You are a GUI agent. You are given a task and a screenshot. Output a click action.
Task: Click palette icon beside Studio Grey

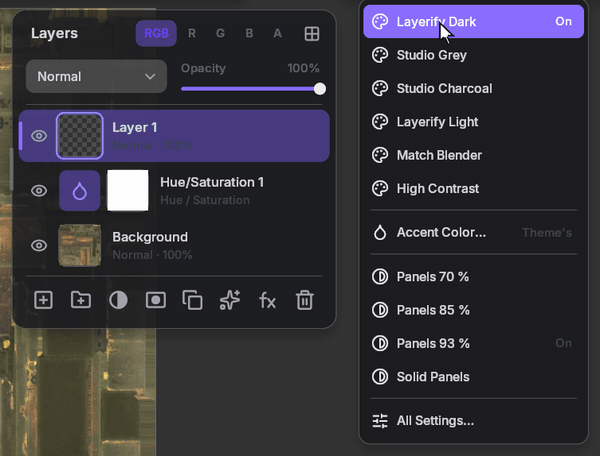tap(380, 55)
